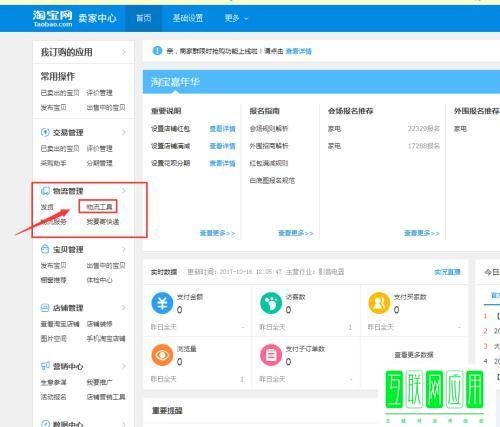
Task: Click the 宝贝管理 bag icon
Action: [x=45, y=249]
